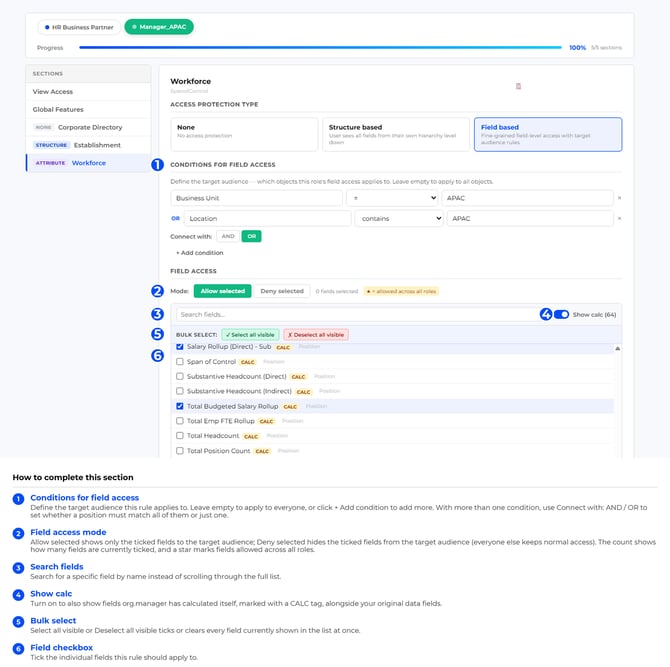
Task: Click the CALC tag on Total Position Count
Action: coord(262,451)
